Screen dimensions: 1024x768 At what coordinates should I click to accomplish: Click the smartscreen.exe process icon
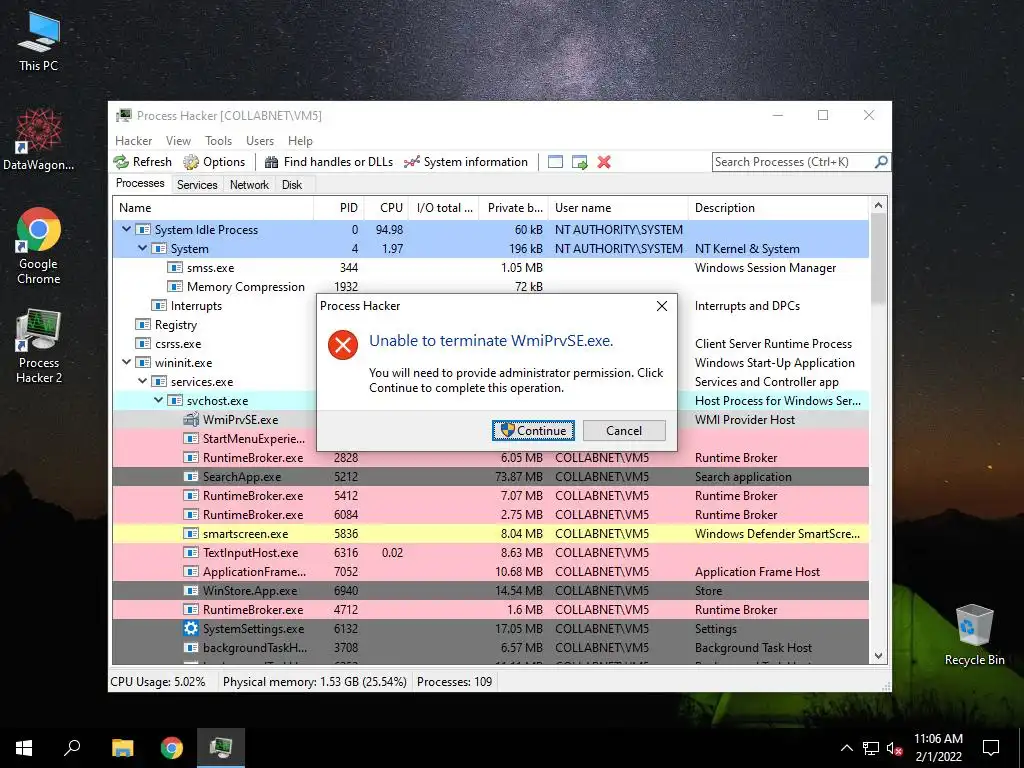(x=191, y=534)
